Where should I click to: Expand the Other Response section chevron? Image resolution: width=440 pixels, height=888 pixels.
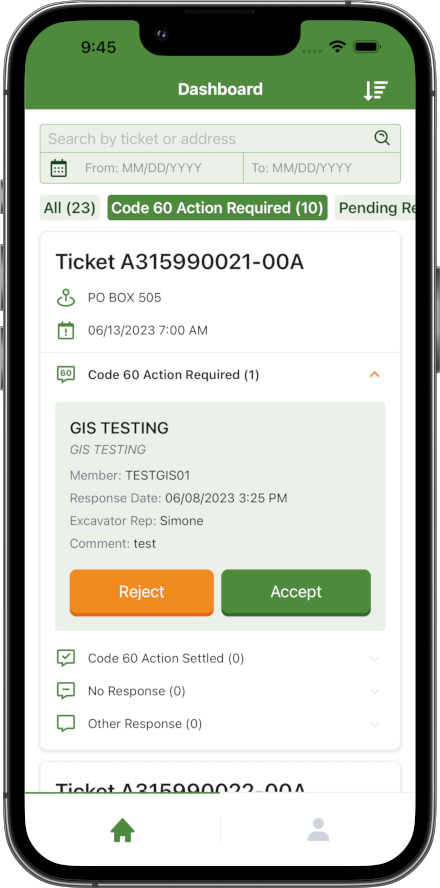(374, 724)
